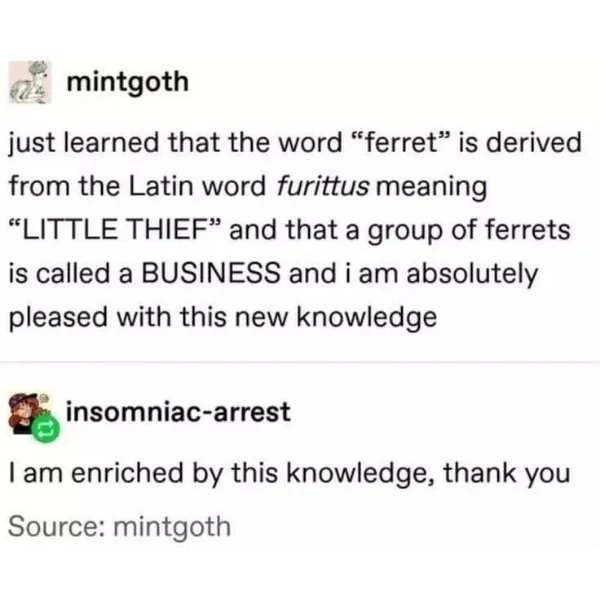Click the word "absolutely" in the post

click(473, 275)
